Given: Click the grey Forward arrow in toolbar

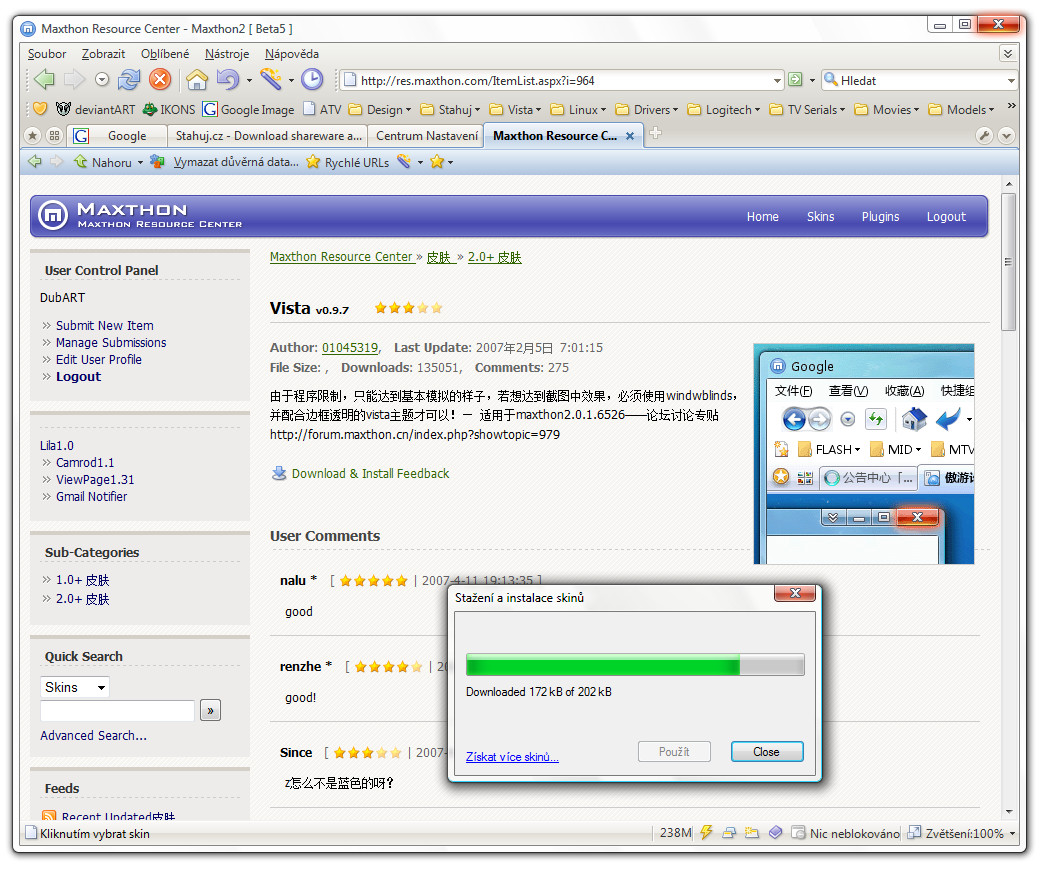Looking at the screenshot, I should click(x=74, y=80).
